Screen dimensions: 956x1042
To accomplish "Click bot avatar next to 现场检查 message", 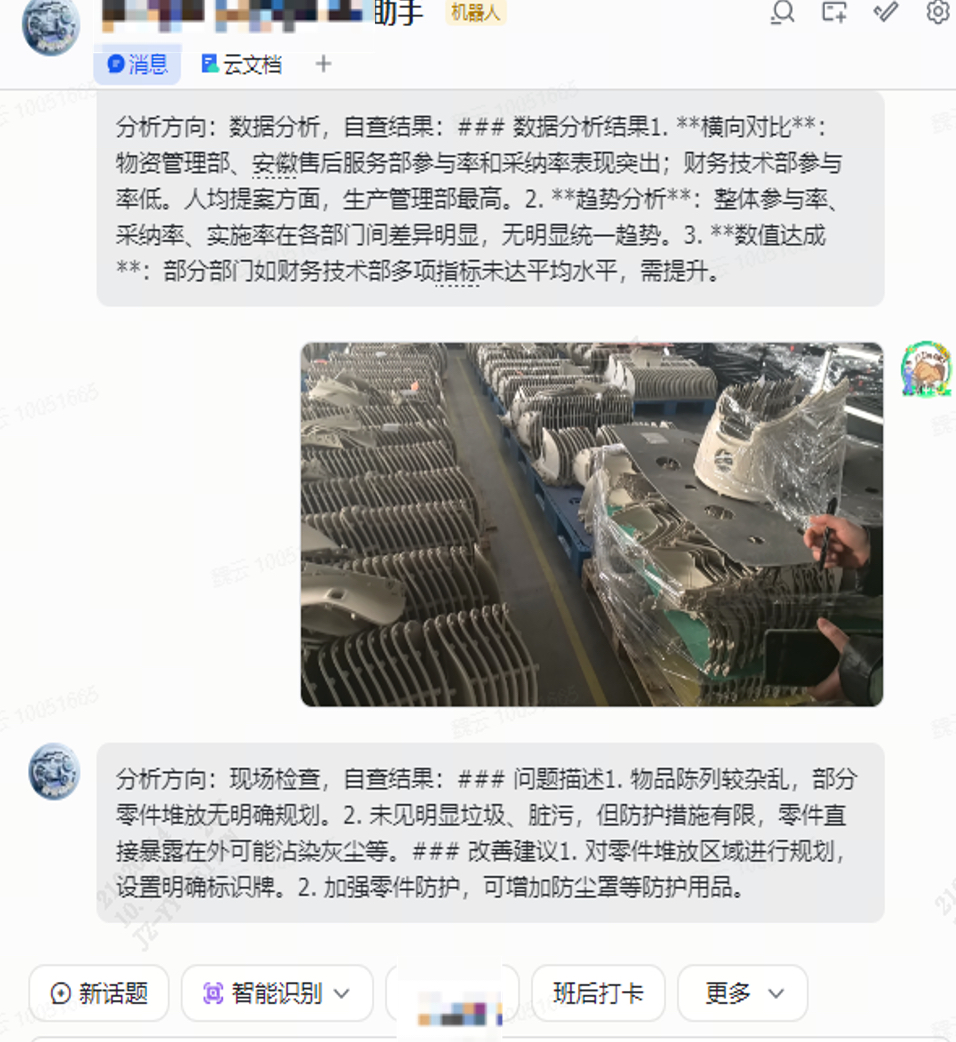I will (x=54, y=772).
